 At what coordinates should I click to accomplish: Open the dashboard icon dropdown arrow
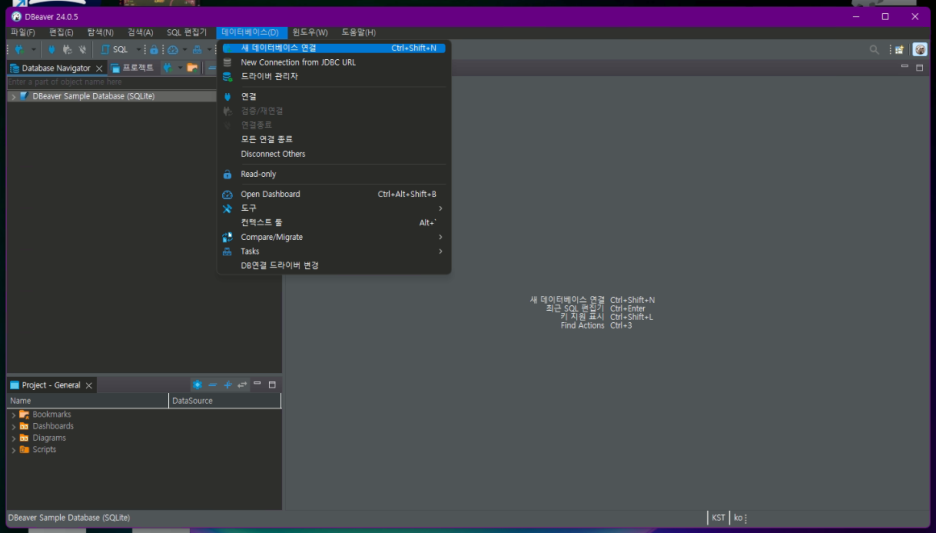184,50
